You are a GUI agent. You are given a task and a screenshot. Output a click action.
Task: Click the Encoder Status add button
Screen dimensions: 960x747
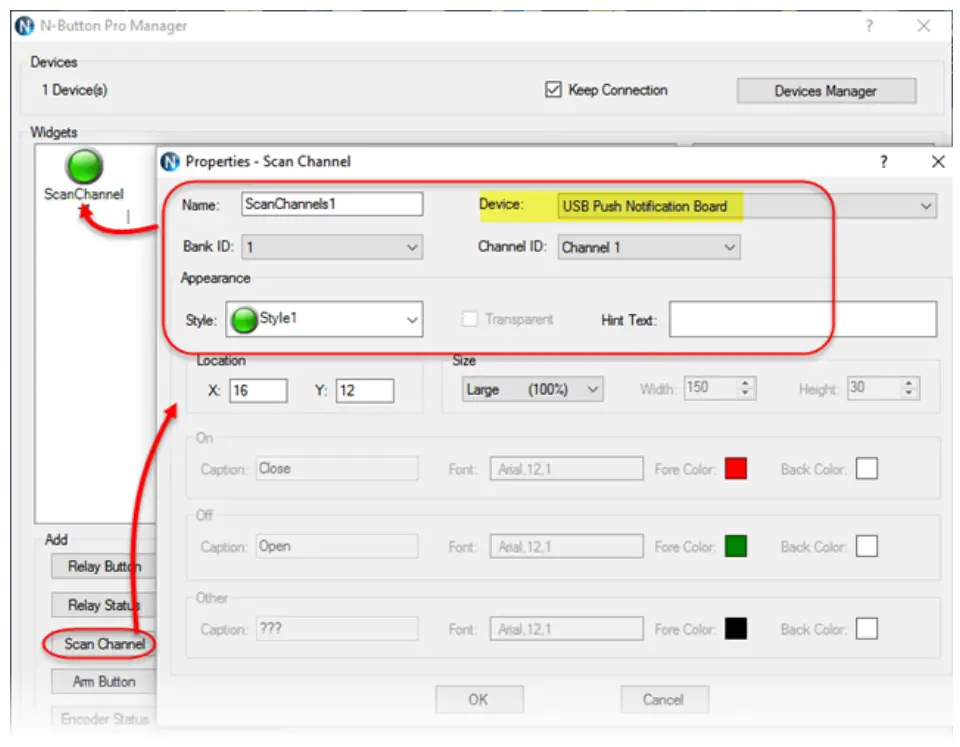(x=104, y=719)
